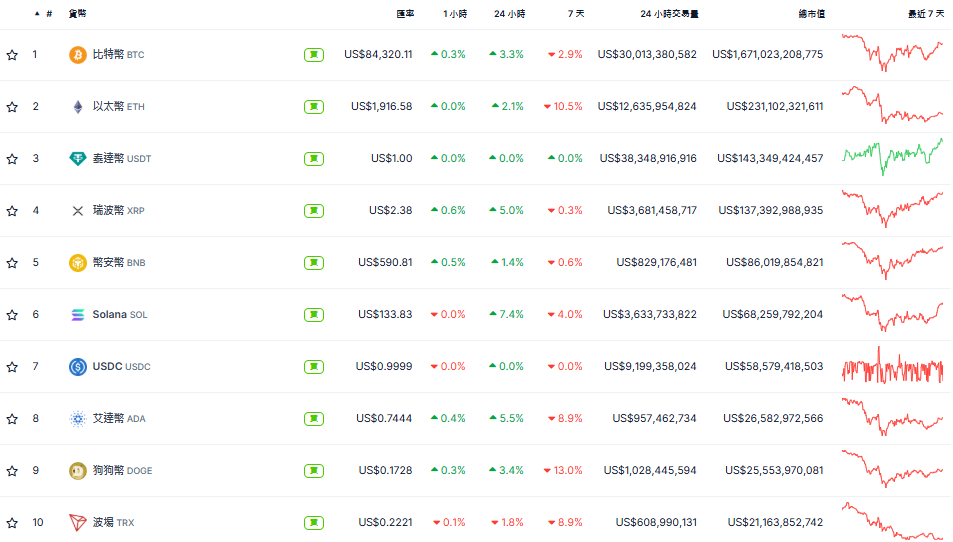The width and height of the screenshot is (953, 542).
Task: Click the XRP logo icon
Action: pyautogui.click(x=77, y=211)
